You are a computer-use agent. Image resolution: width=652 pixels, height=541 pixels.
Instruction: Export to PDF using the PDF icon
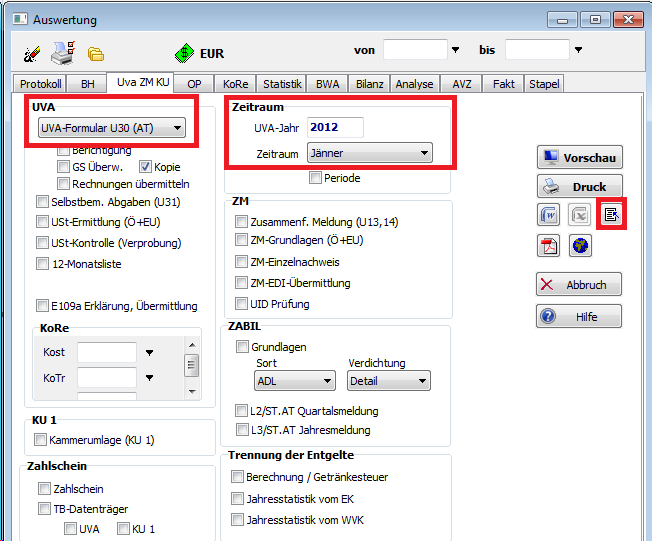[x=550, y=245]
